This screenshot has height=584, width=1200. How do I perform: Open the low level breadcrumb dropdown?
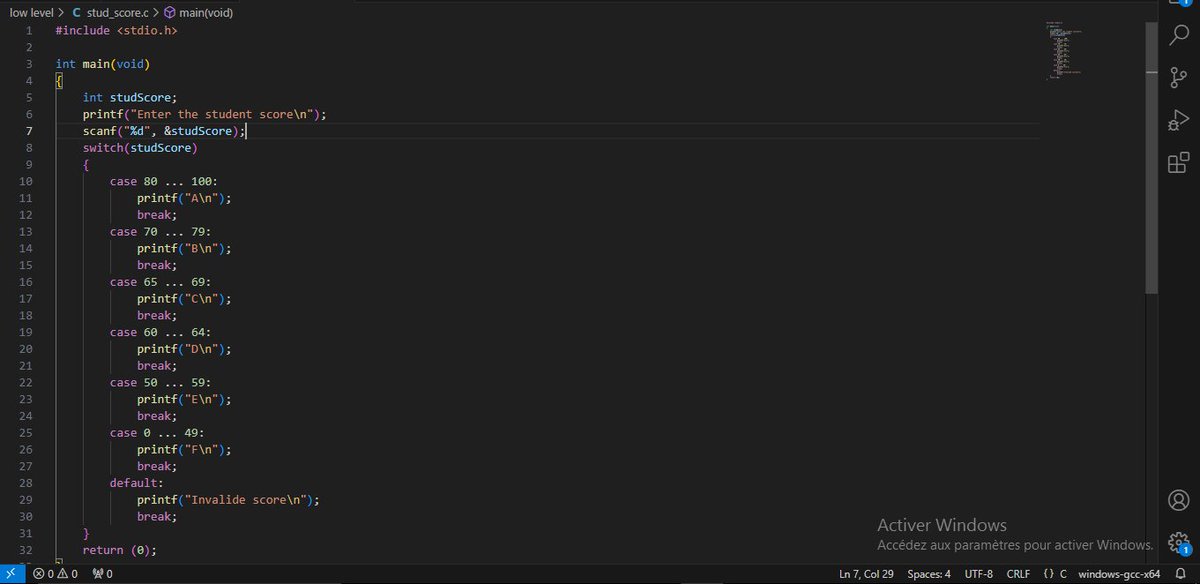click(x=32, y=13)
